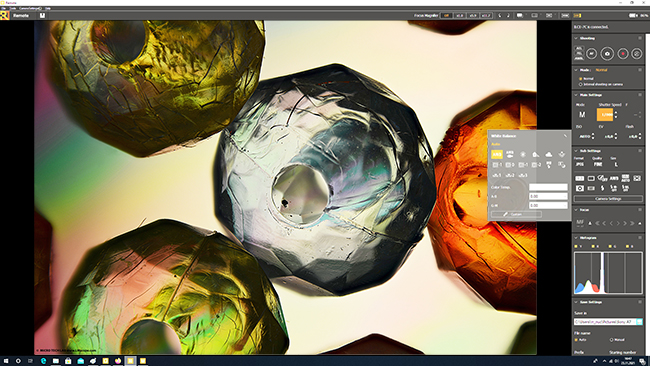Select the Custom 1 white balance preset
650x366 pixels.
click(x=497, y=175)
